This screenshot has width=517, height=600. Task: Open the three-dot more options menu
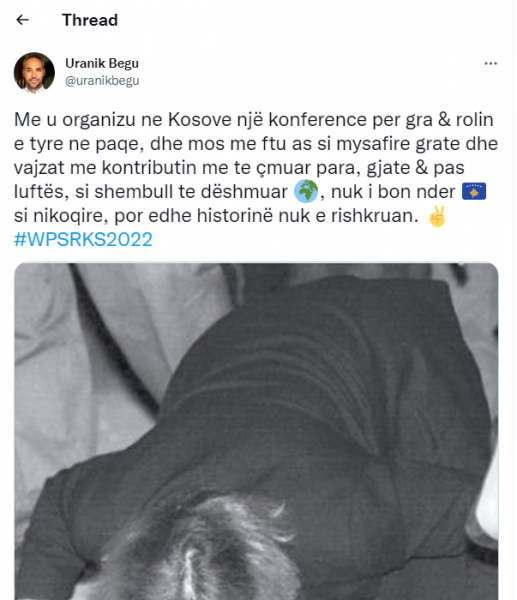(491, 64)
